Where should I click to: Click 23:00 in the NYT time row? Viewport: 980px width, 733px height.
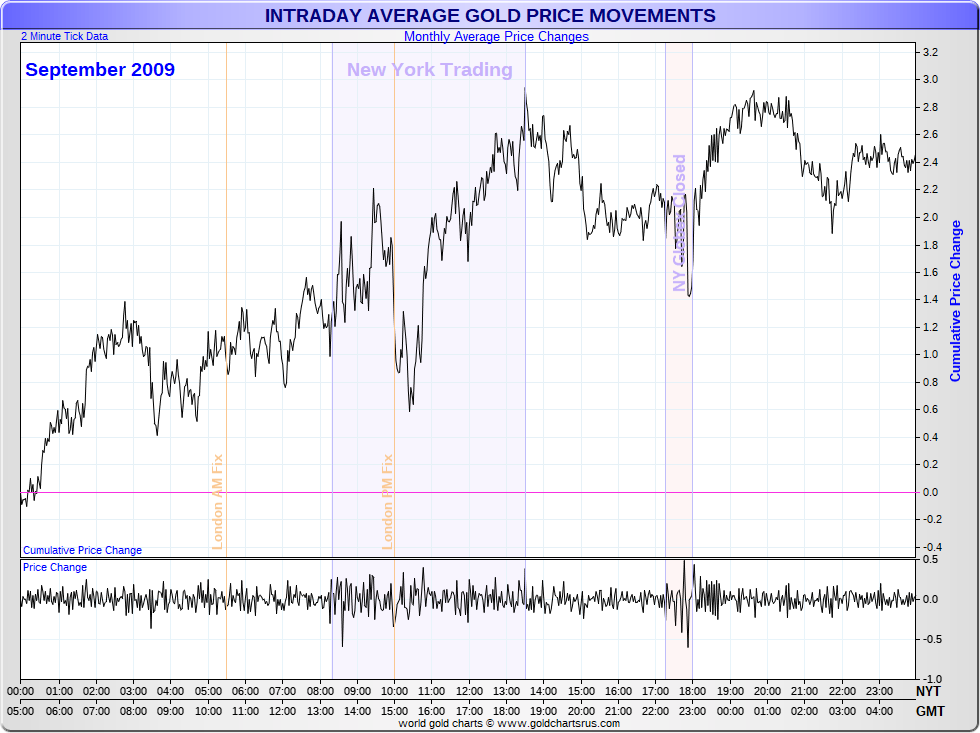click(879, 691)
